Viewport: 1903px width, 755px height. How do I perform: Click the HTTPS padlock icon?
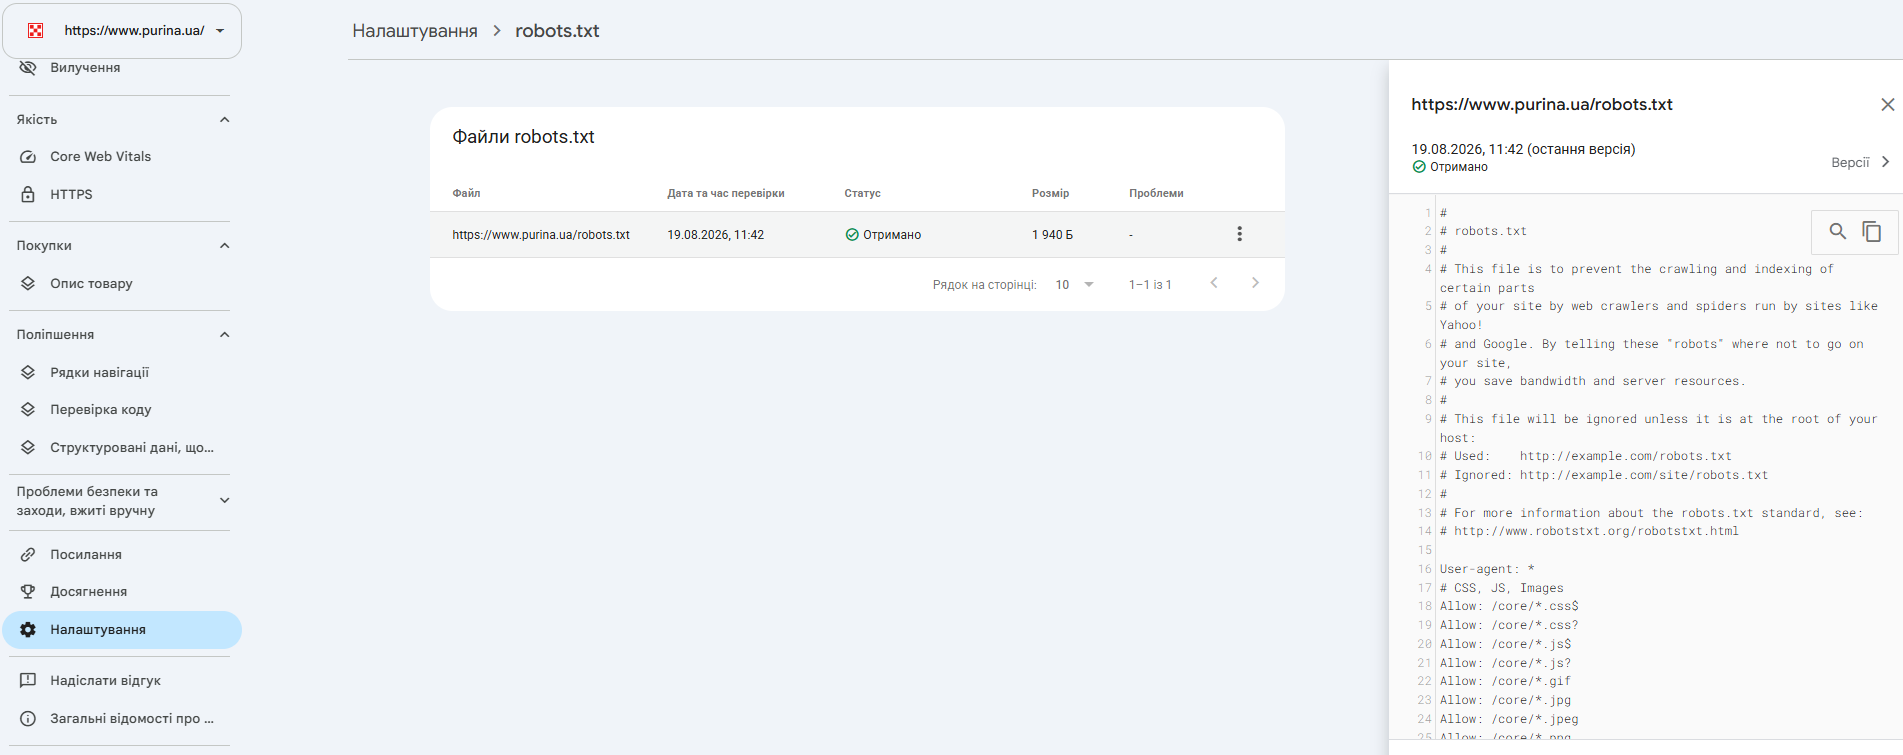pyautogui.click(x=28, y=195)
